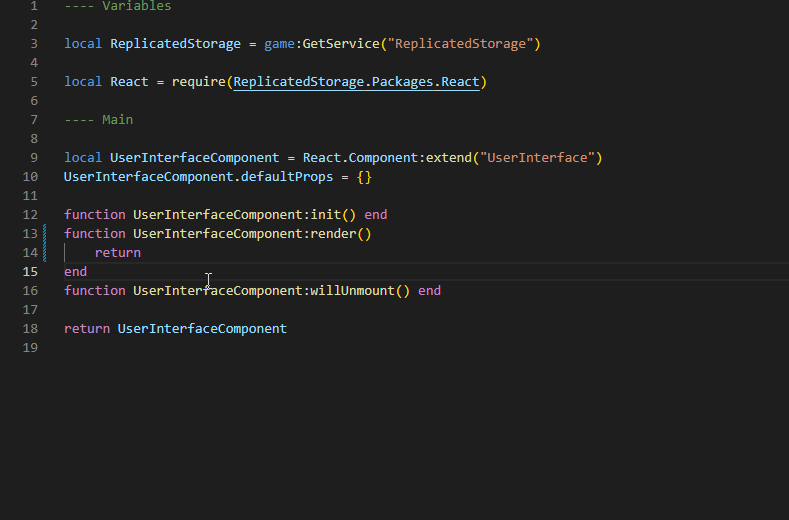
Task: Click the "return" keyword on line 18
Action: coord(87,329)
